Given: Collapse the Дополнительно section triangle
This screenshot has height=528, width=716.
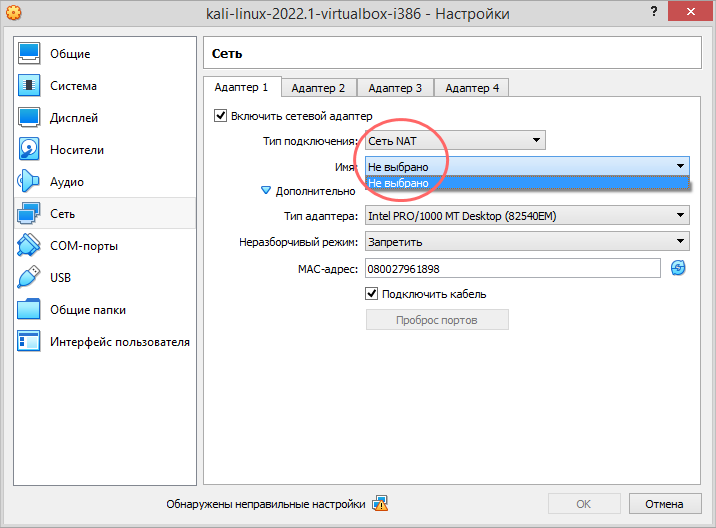Looking at the screenshot, I should click(x=265, y=190).
